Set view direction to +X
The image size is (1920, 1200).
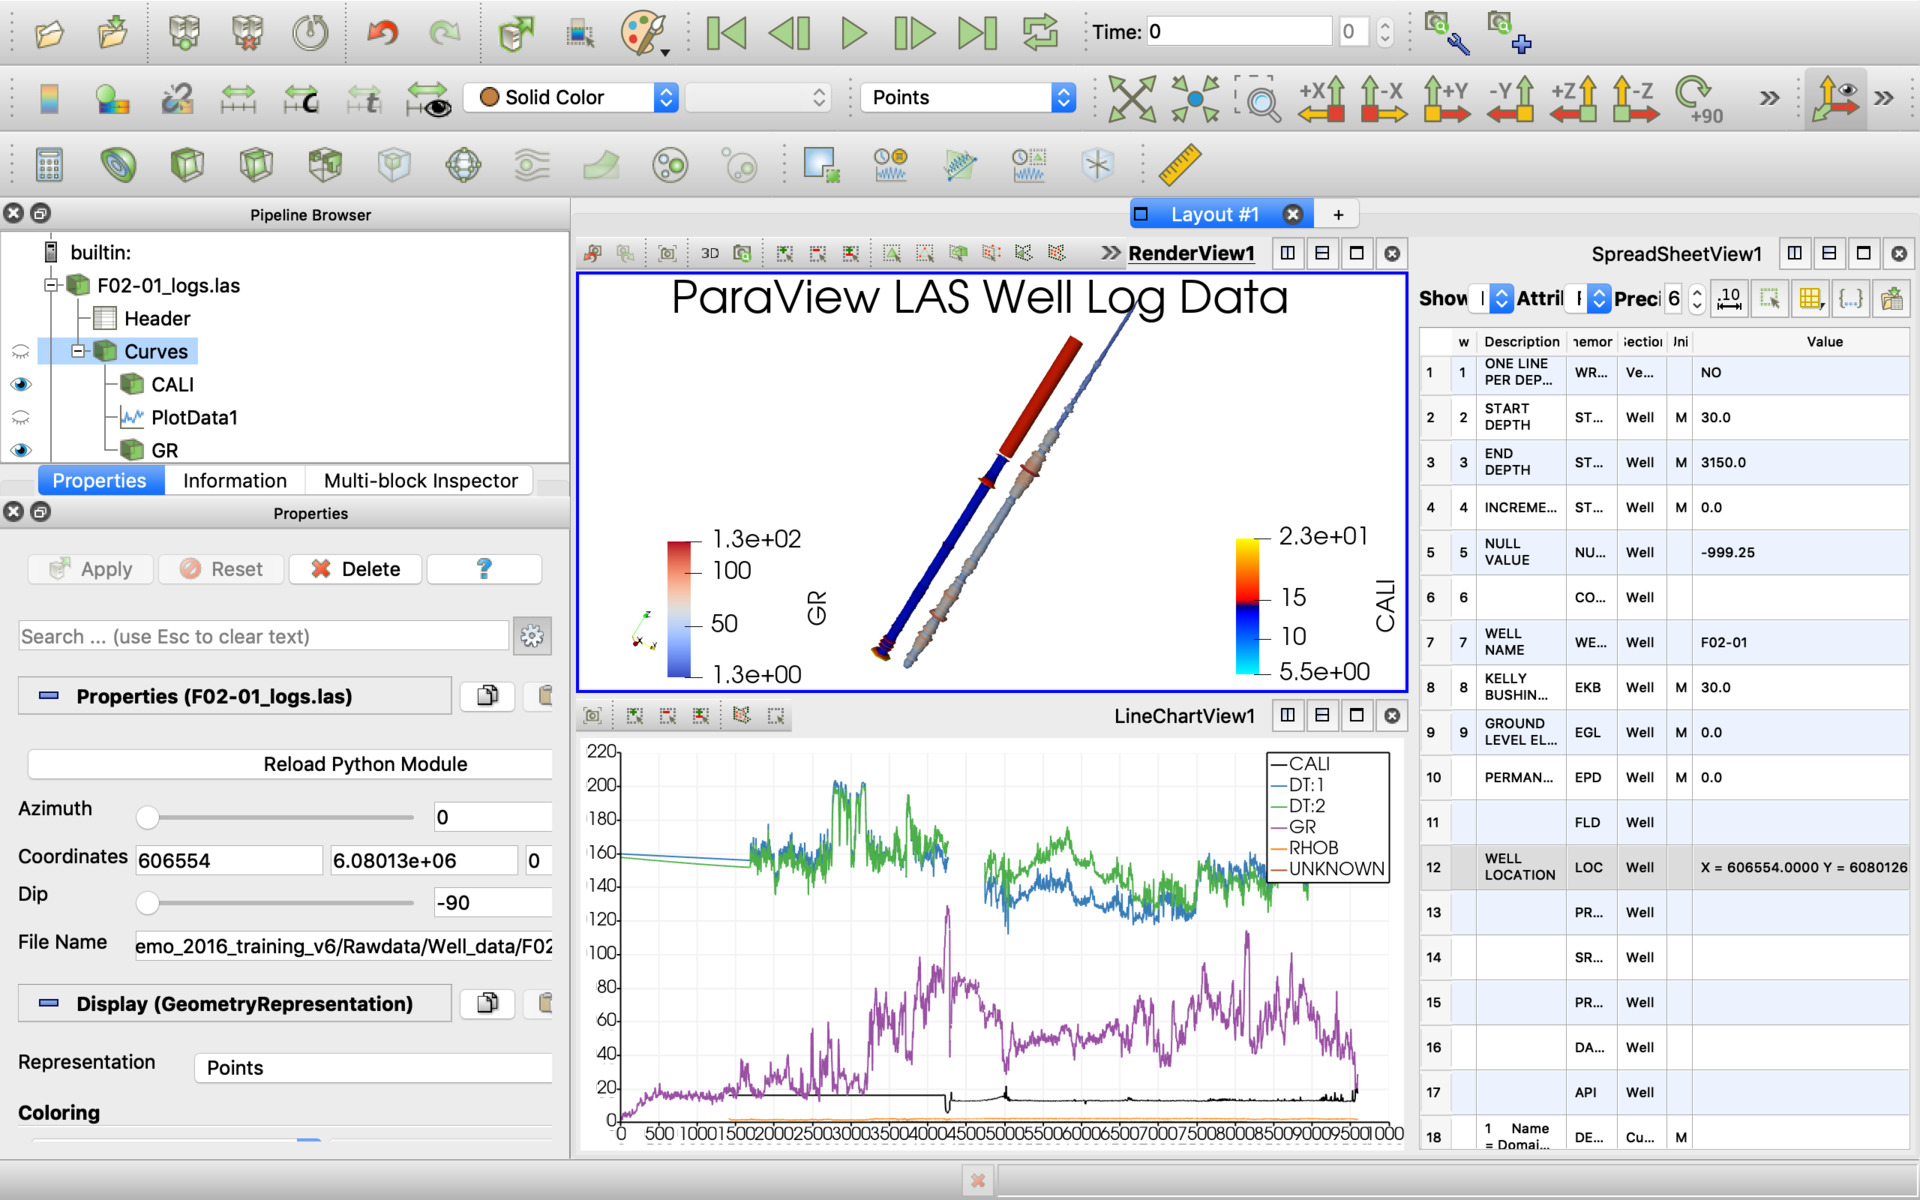(x=1321, y=98)
